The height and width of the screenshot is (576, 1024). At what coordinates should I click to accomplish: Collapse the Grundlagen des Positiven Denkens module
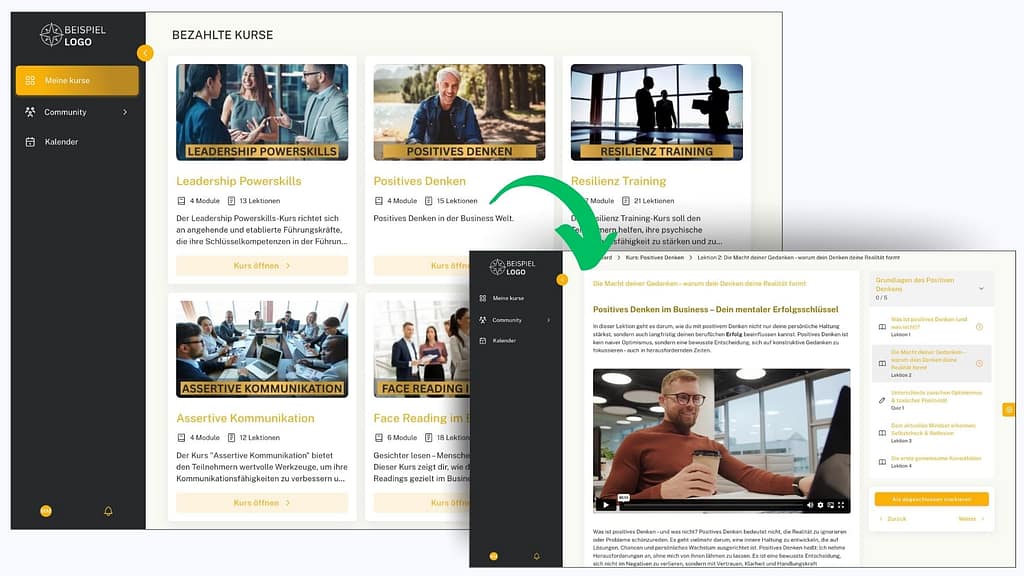point(982,288)
